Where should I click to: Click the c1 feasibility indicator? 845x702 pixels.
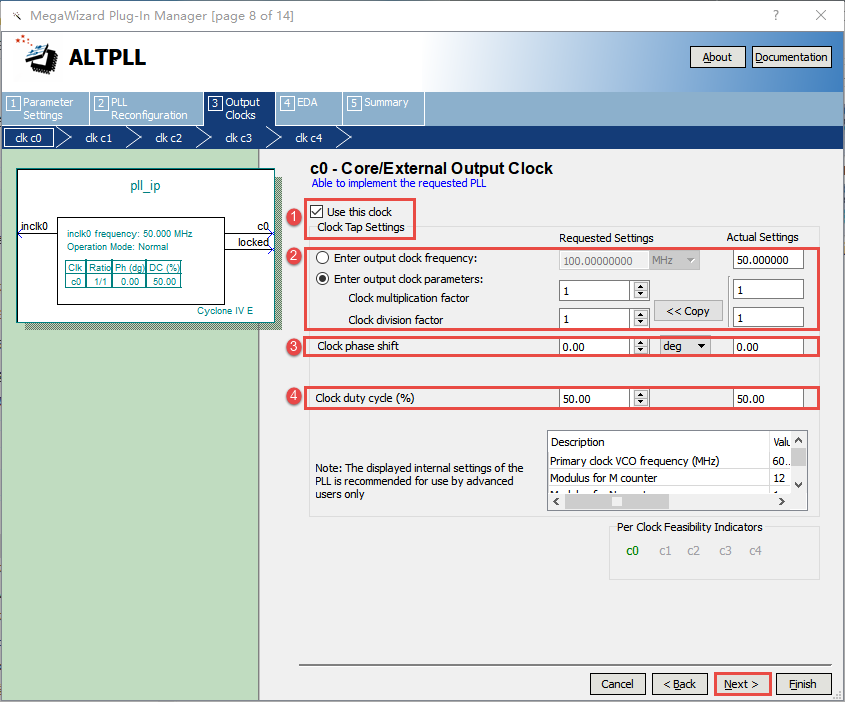coord(665,551)
